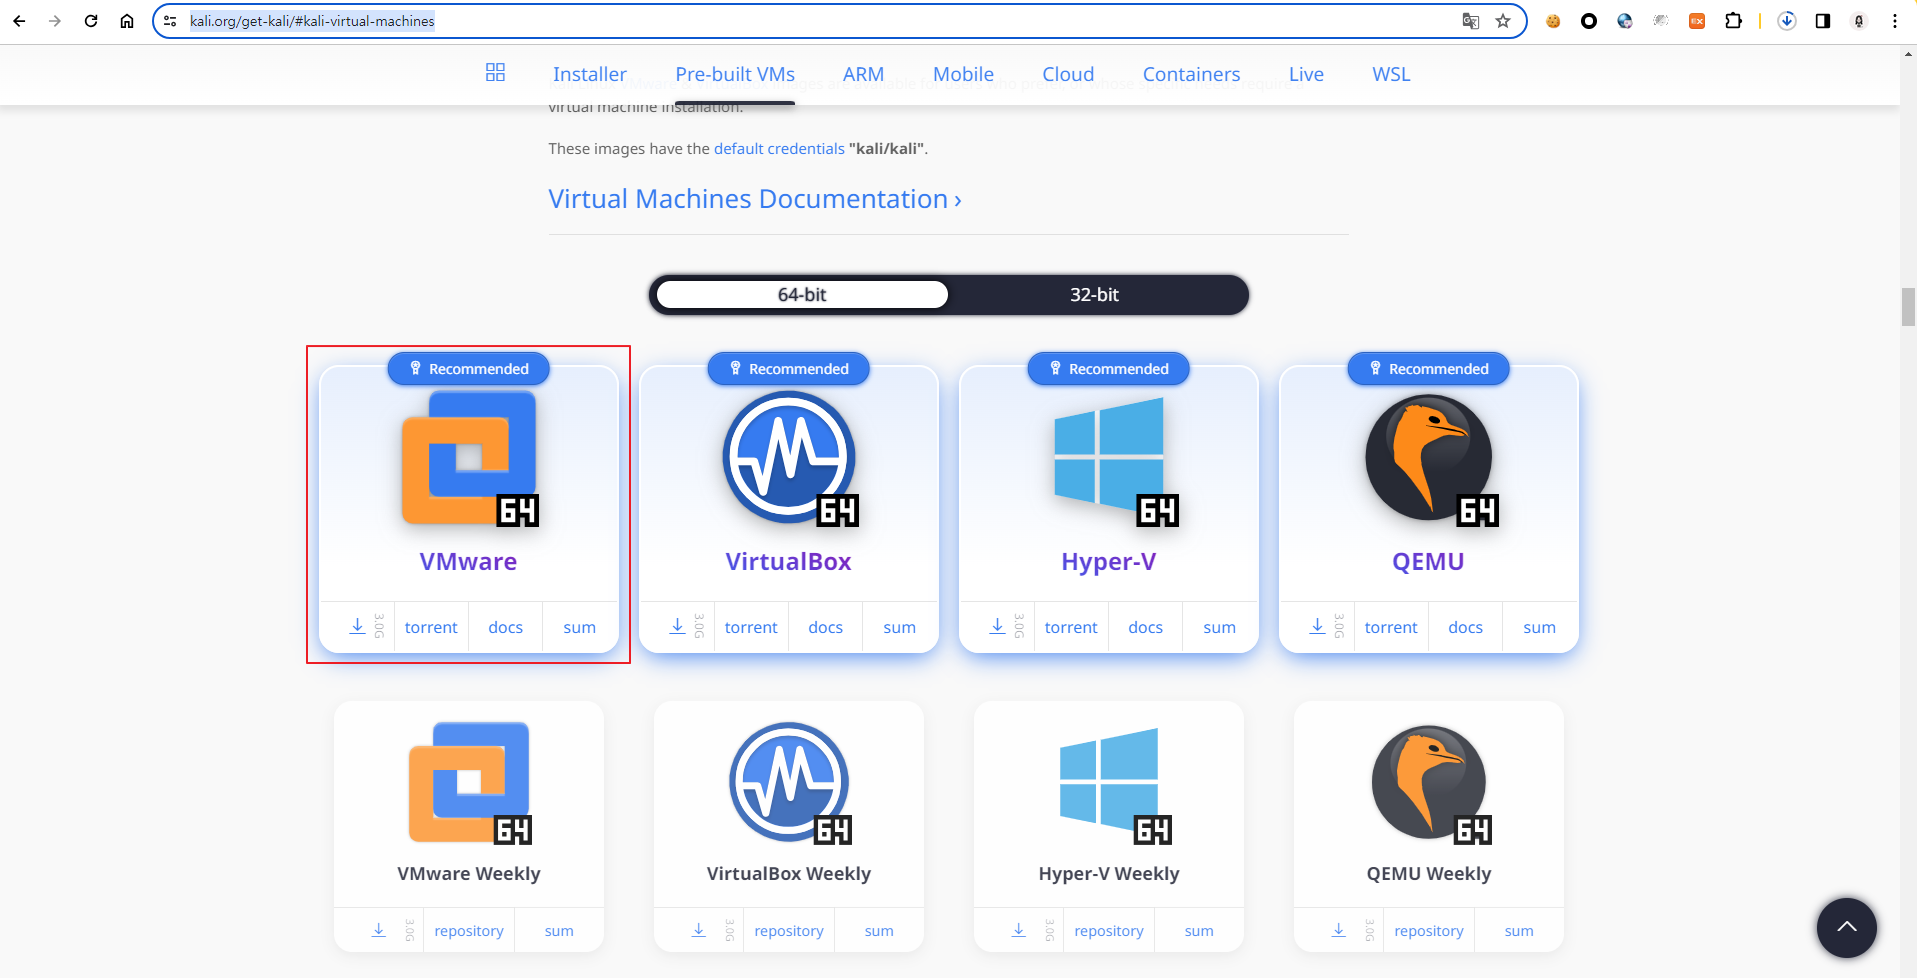Image resolution: width=1917 pixels, height=978 pixels.
Task: Open the WSL tab
Action: pos(1391,74)
